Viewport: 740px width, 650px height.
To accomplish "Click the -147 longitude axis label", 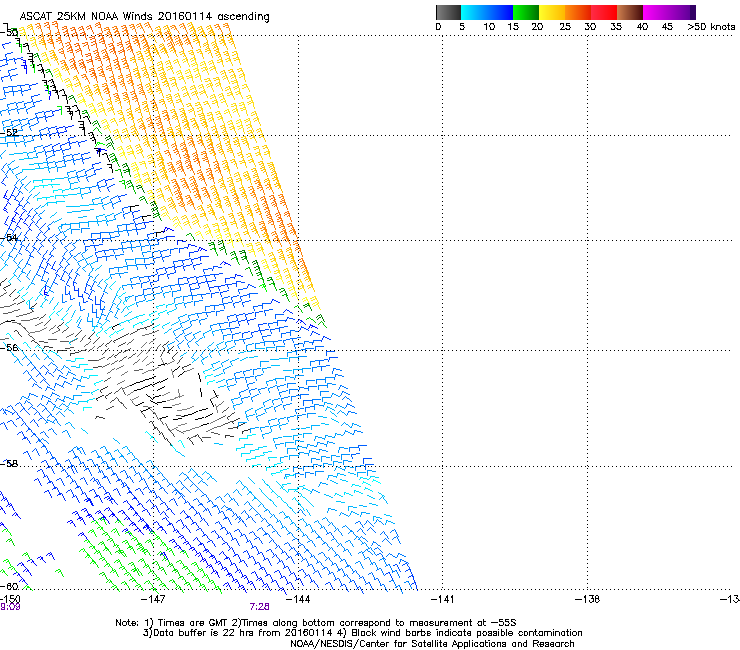I will pyautogui.click(x=153, y=599).
